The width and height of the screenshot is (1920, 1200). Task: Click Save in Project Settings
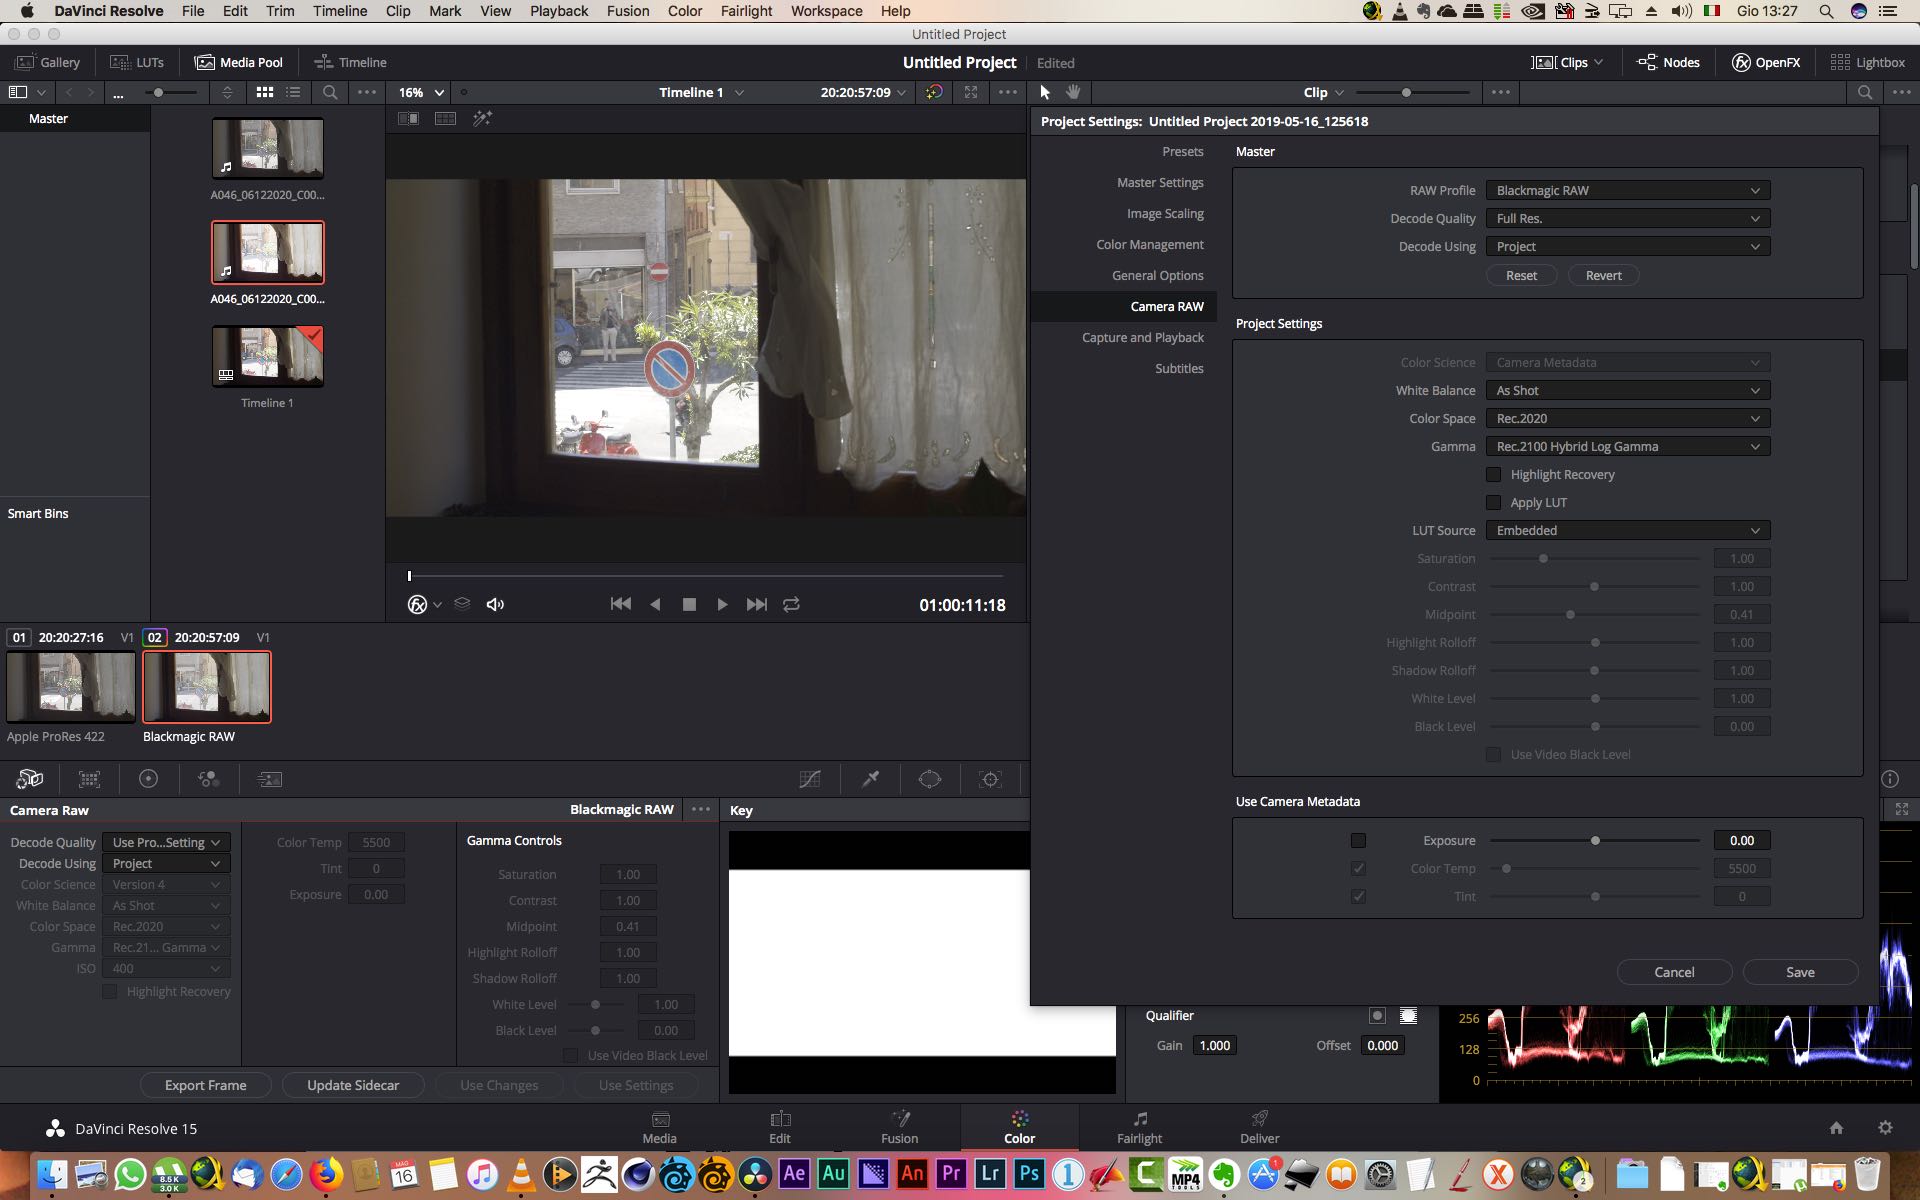(1800, 972)
